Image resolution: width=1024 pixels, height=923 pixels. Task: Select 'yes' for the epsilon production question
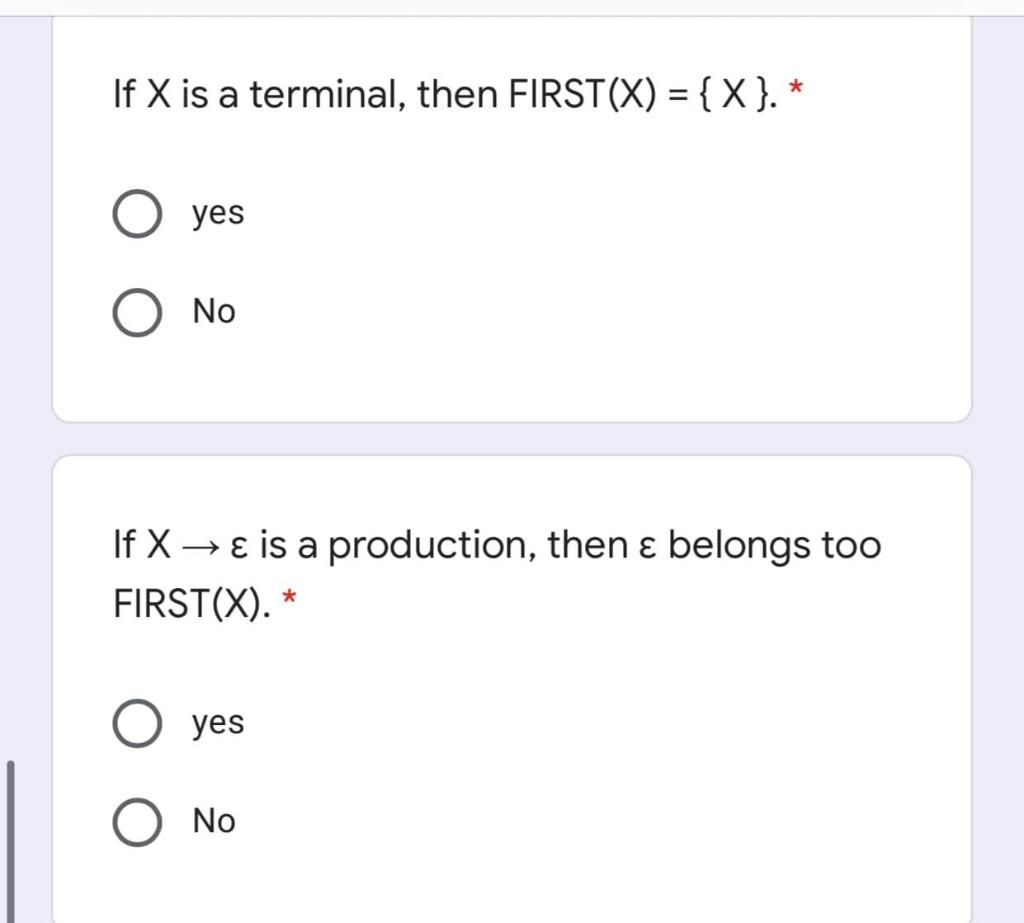[137, 722]
